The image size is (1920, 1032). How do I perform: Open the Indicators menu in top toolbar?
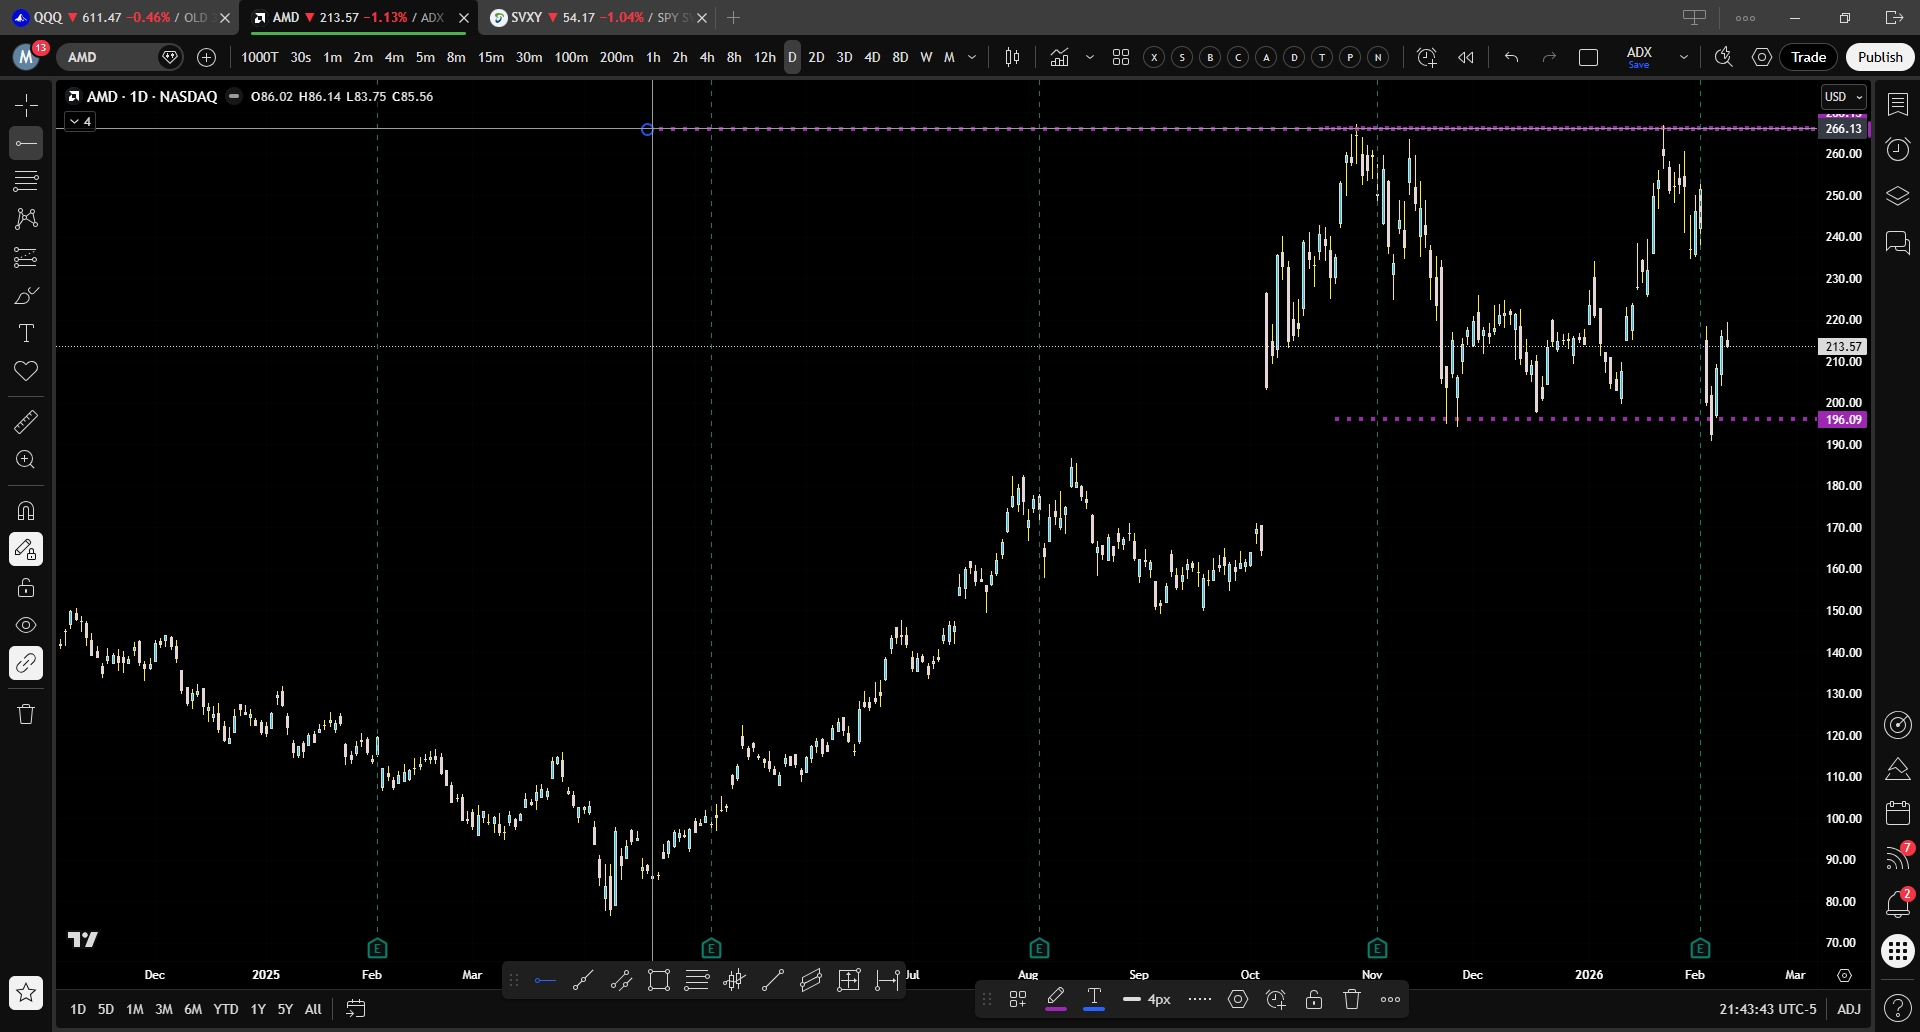(x=1059, y=57)
